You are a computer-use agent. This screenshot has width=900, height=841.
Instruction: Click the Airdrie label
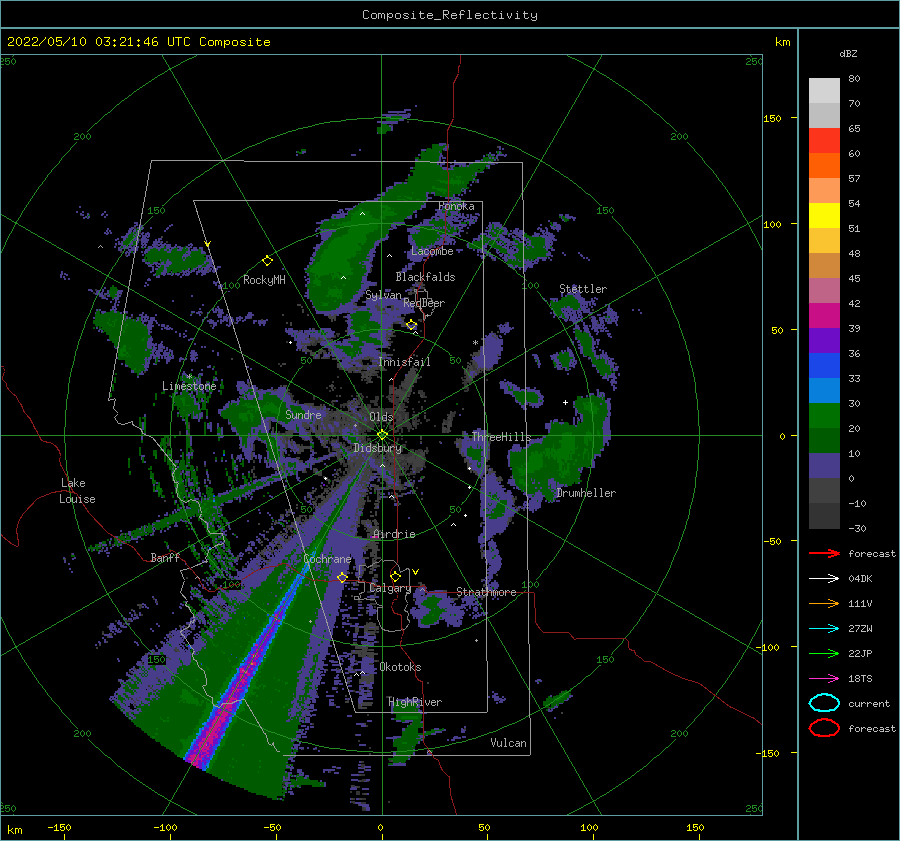coord(394,534)
